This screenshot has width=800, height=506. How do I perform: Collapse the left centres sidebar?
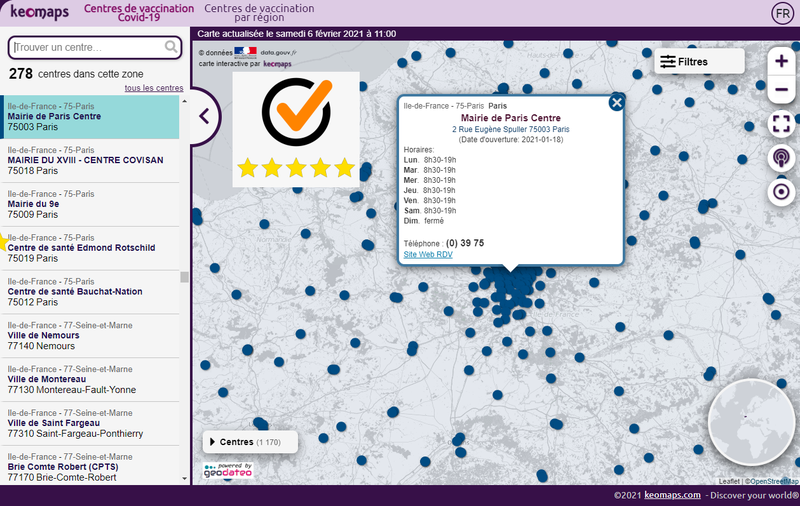(204, 116)
